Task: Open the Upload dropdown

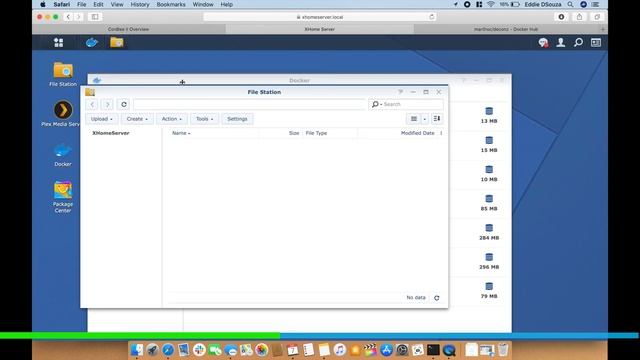Action: (102, 119)
